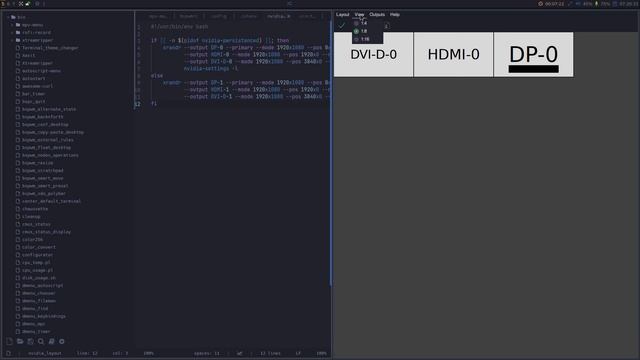The image size is (640, 360).
Task: Click the line 12 indicator in status bar
Action: [x=87, y=353]
